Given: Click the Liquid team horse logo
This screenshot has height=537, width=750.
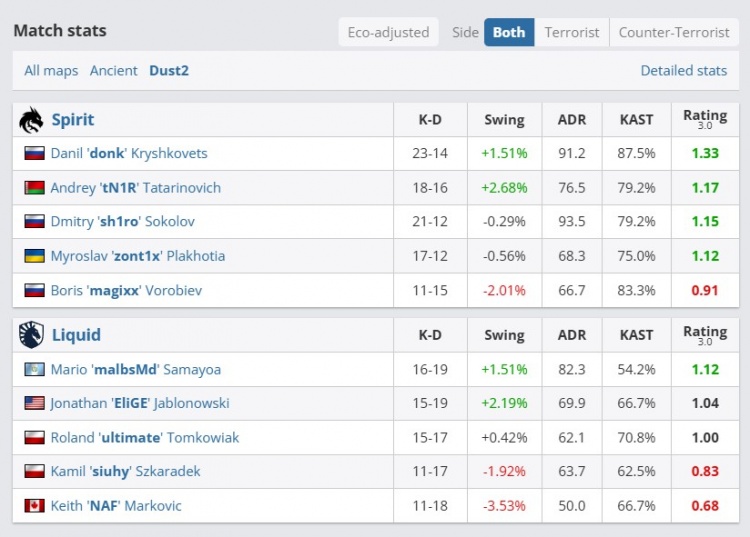Looking at the screenshot, I should pyautogui.click(x=31, y=335).
